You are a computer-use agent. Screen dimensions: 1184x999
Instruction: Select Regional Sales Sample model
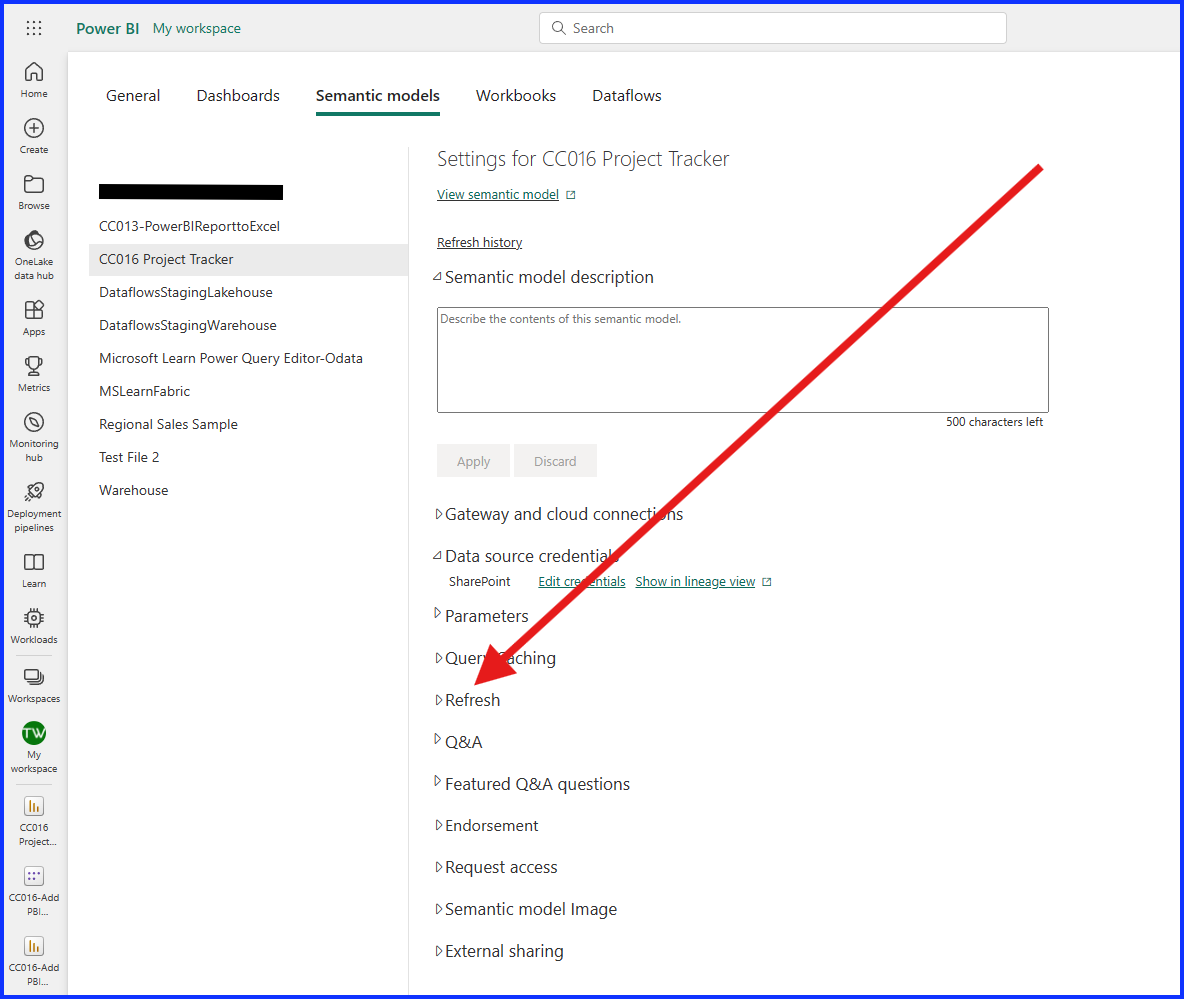[x=168, y=424]
